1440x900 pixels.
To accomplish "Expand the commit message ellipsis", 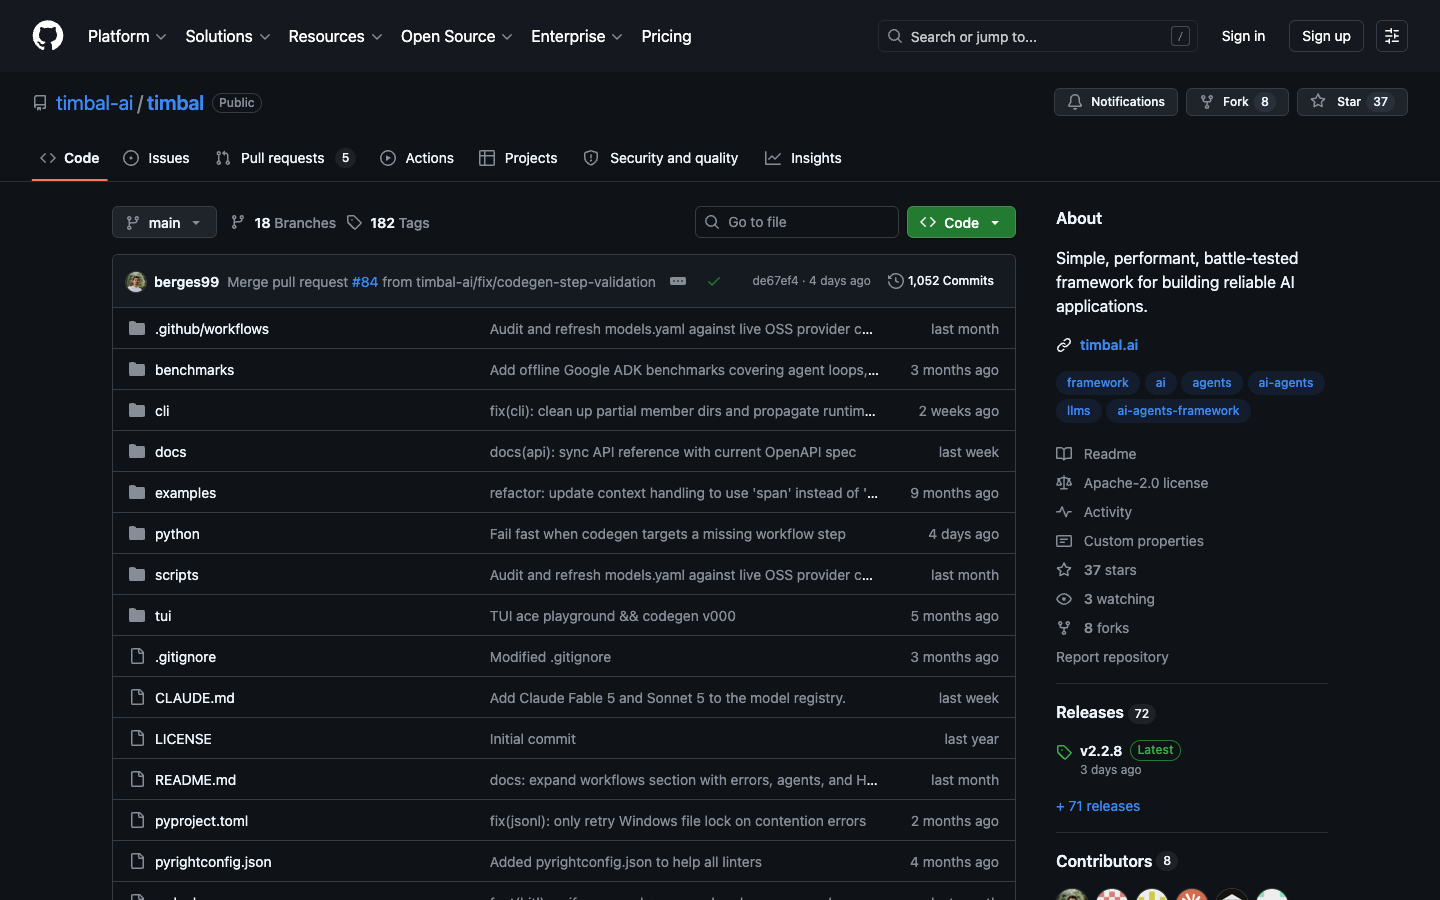I will 678,281.
